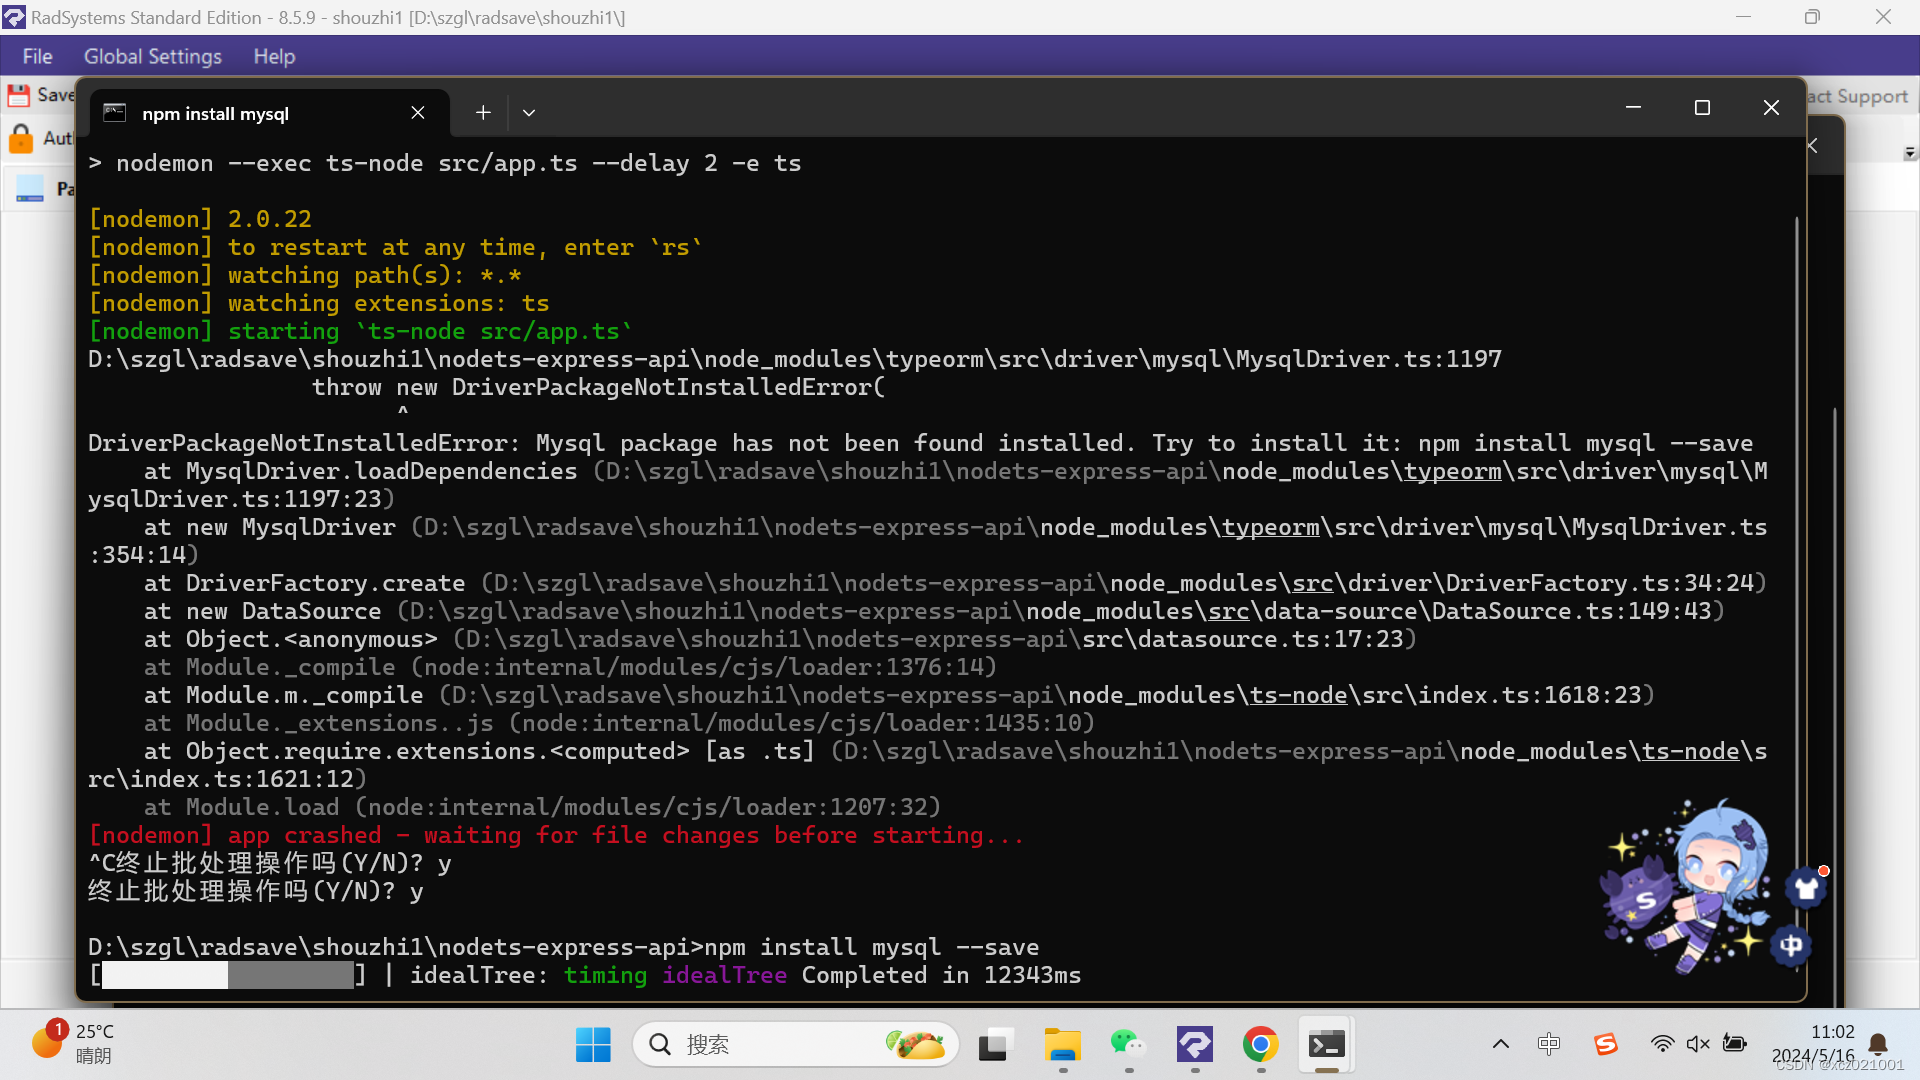
Task: Click the orange lock Auth icon
Action: (x=21, y=138)
